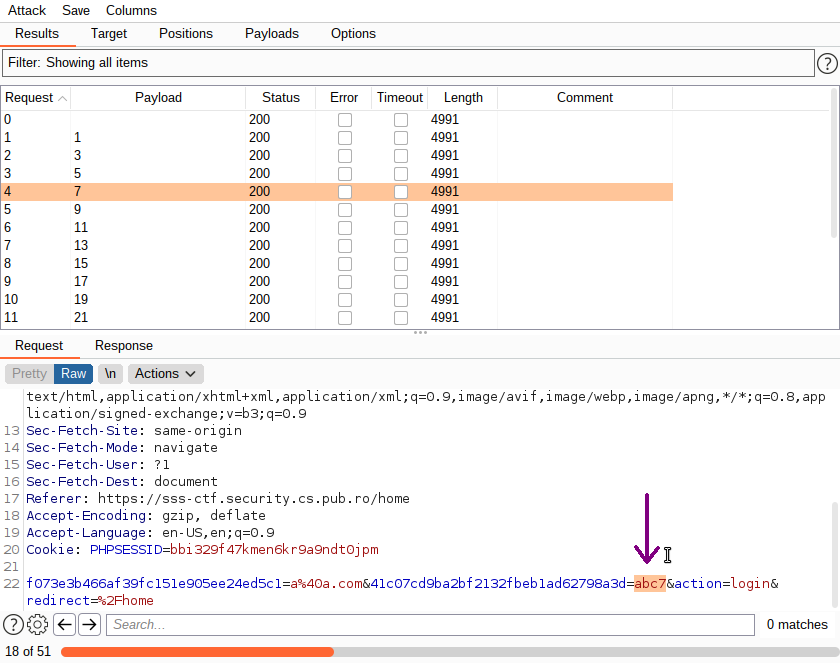Viewport: 840px width, 663px height.
Task: Open the search help icon at bottom
Action: coord(13,624)
